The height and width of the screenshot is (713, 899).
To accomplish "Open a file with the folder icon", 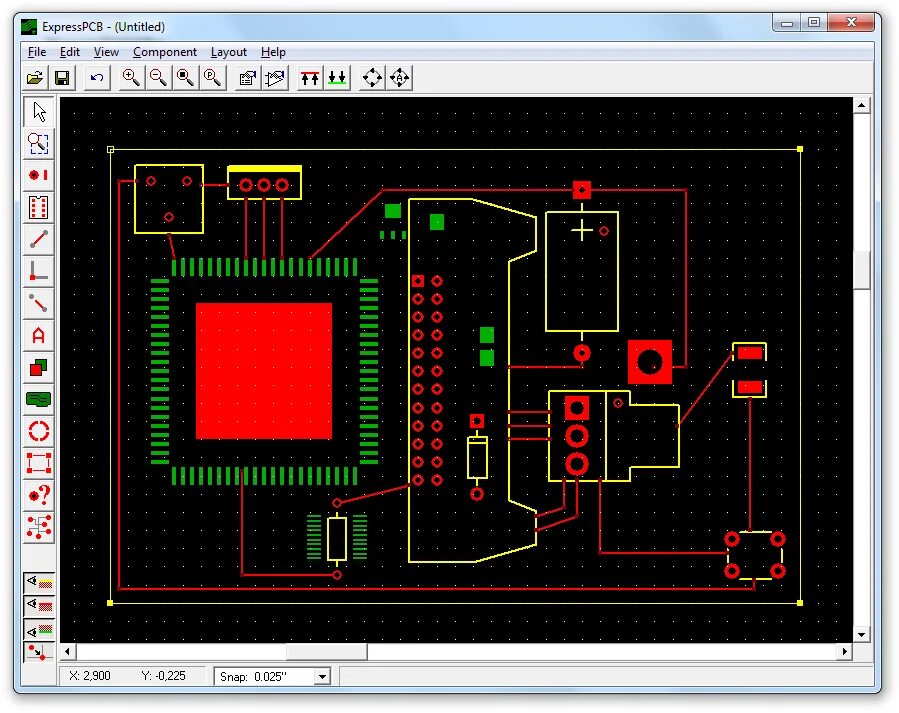I will (x=35, y=77).
